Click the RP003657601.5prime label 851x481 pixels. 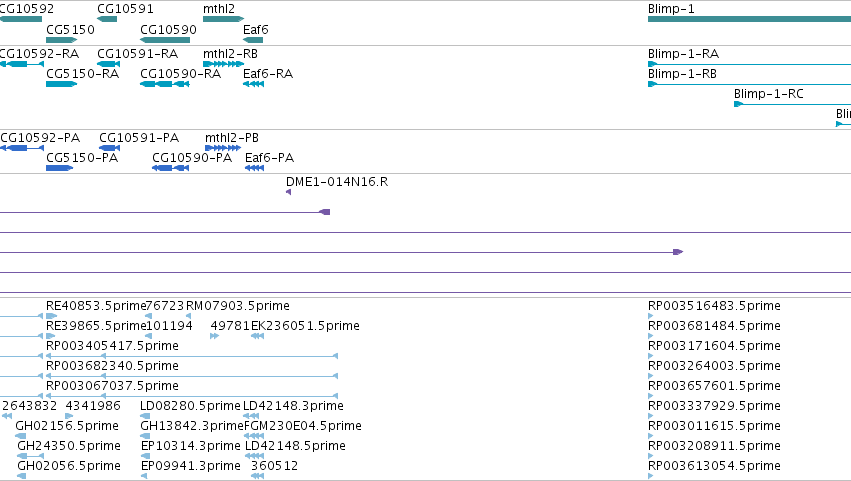tap(714, 386)
